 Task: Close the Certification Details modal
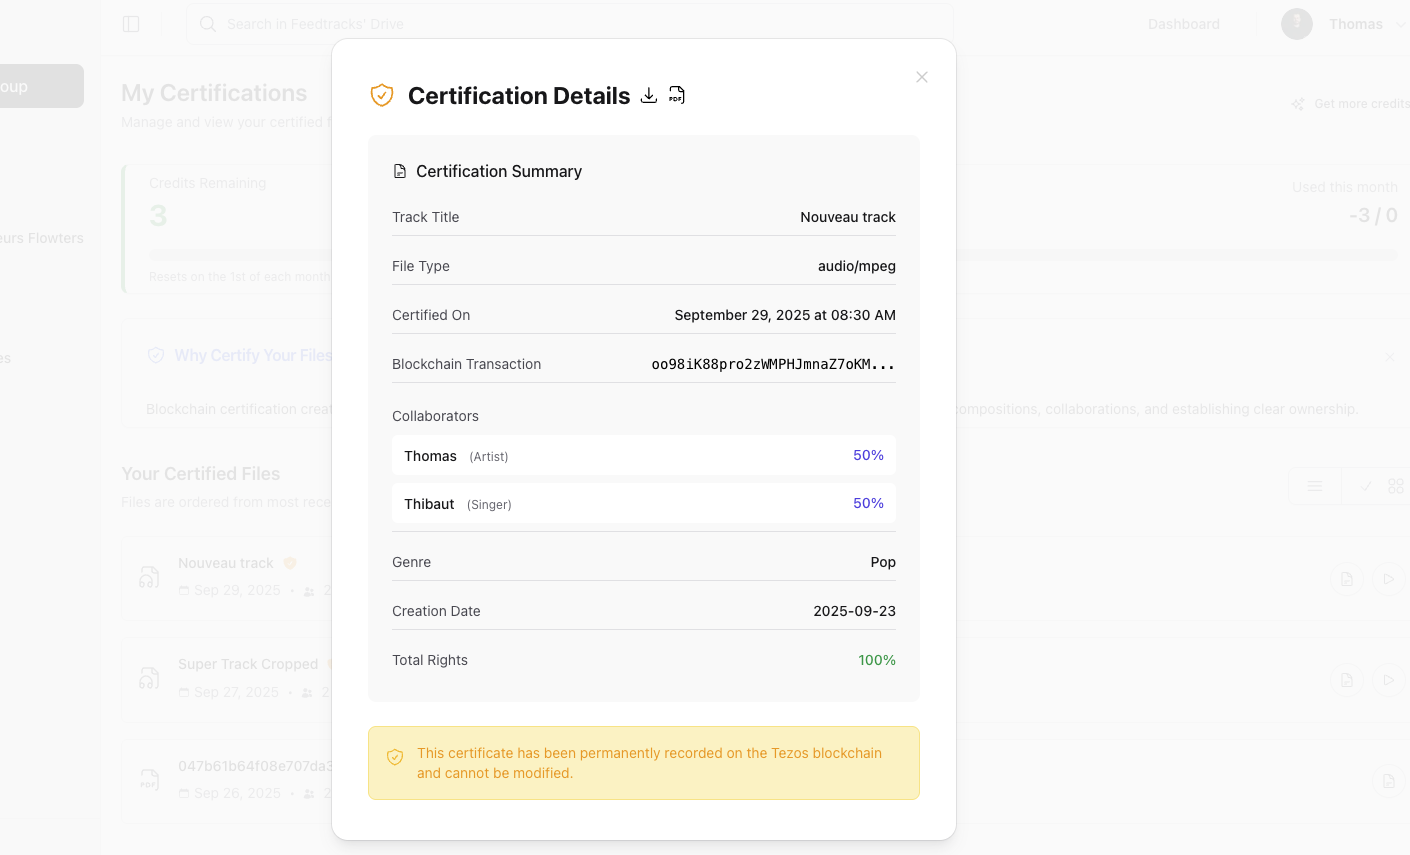coord(921,77)
